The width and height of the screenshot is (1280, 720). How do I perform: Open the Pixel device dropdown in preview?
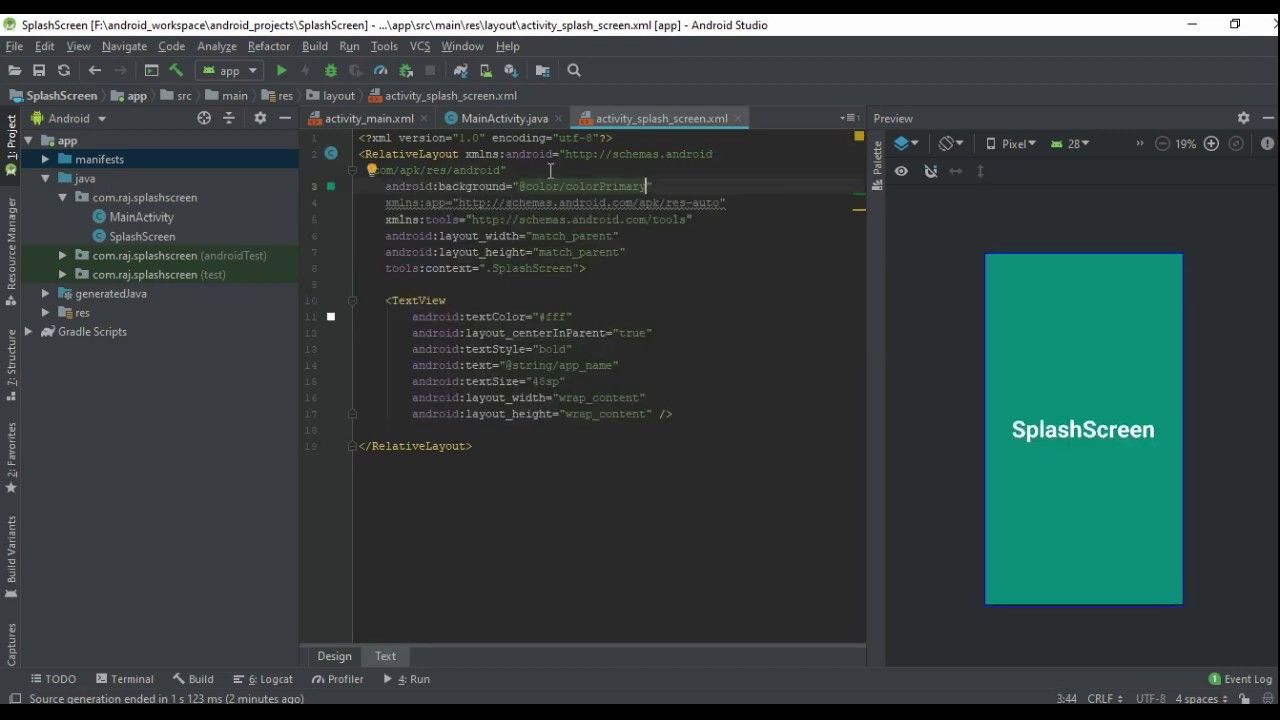pyautogui.click(x=1011, y=144)
